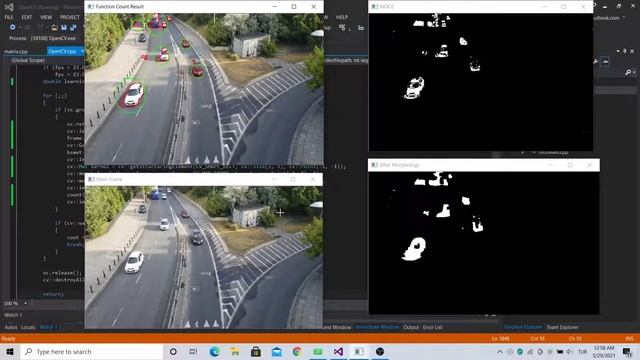
Task: Open the Mail app from taskbar
Action: click(x=277, y=351)
